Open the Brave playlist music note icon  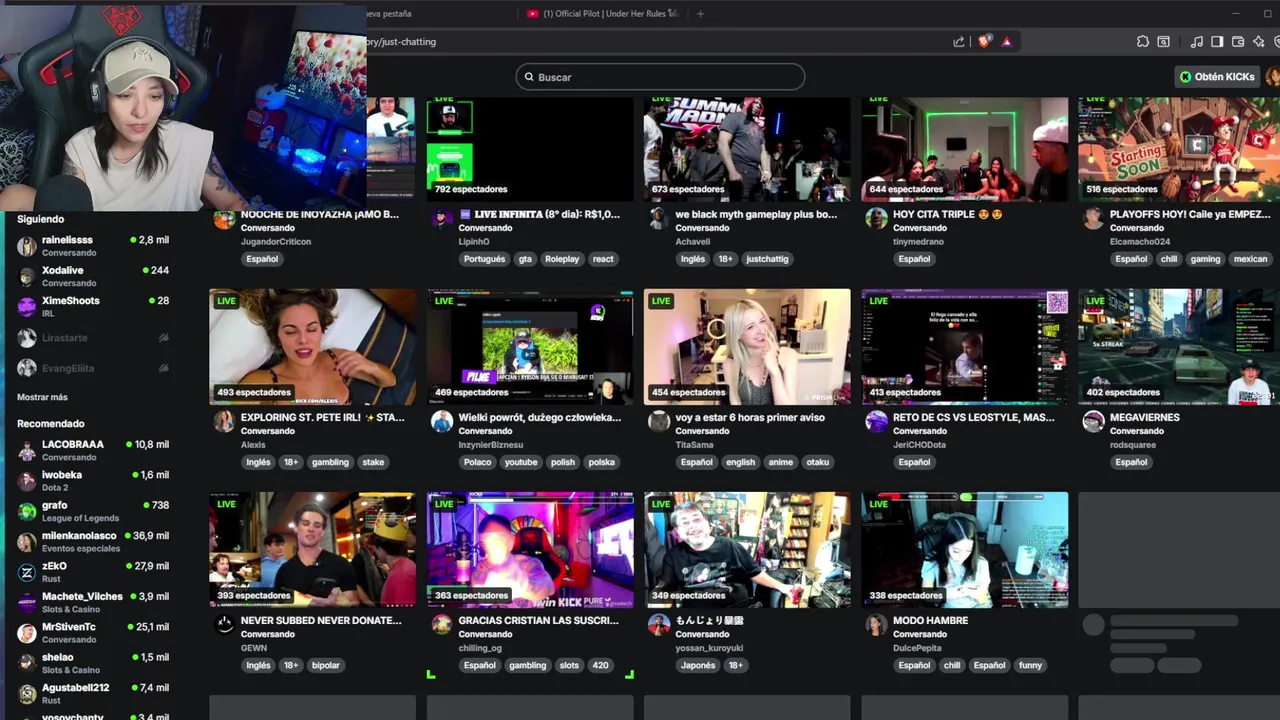coord(1197,42)
